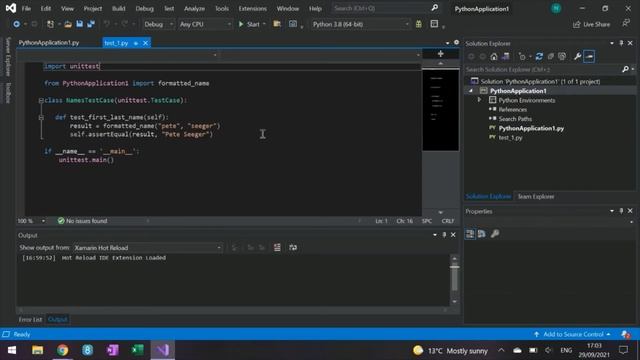Switch to the PythonApplication1.py editor tab

coord(49,42)
